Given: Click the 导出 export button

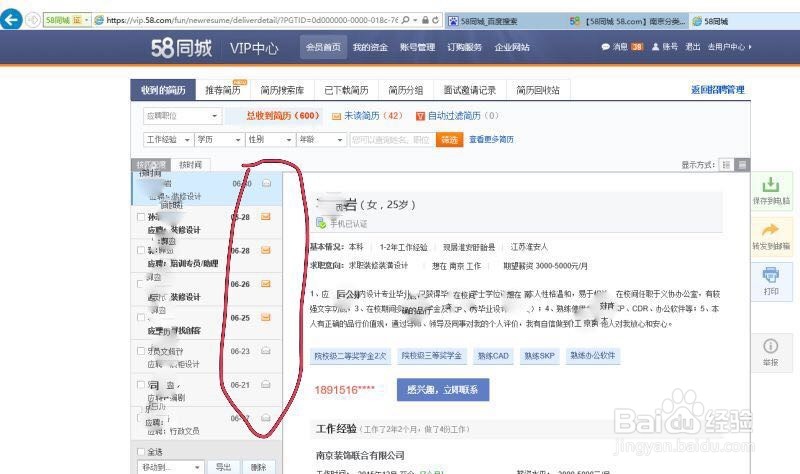Looking at the screenshot, I should (x=223, y=467).
